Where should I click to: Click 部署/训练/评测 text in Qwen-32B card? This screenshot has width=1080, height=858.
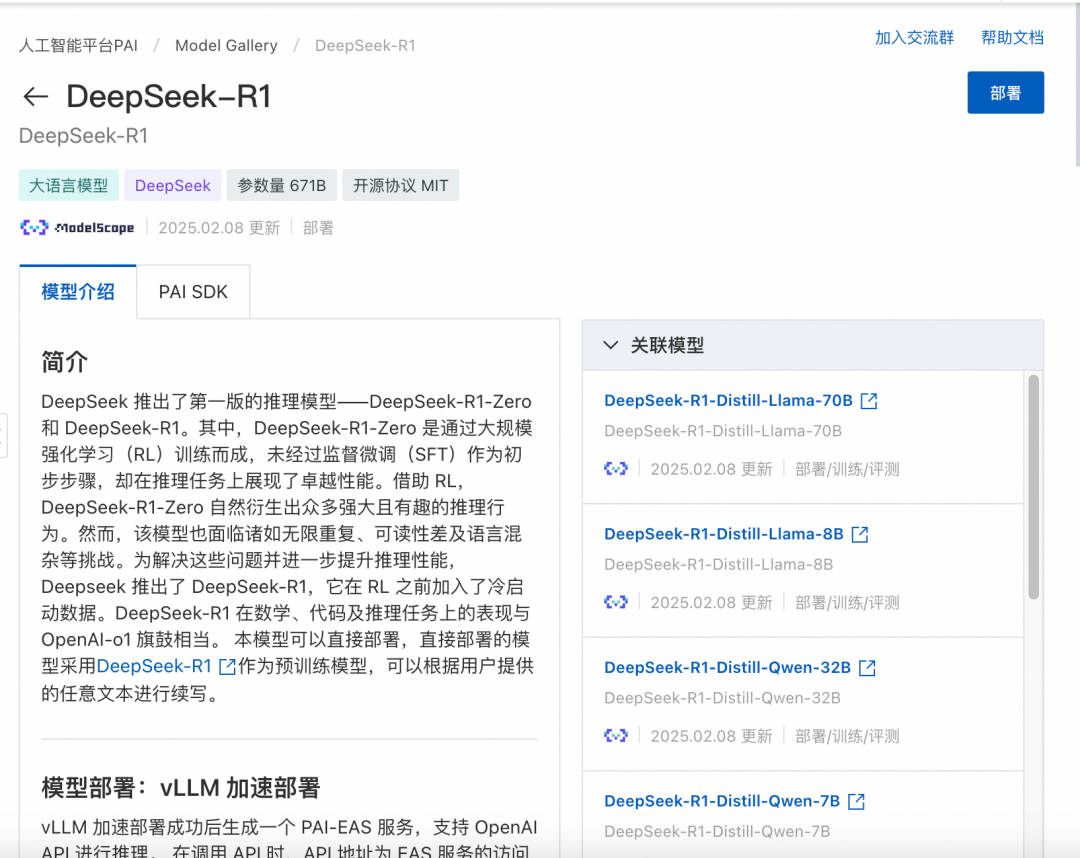tap(847, 736)
